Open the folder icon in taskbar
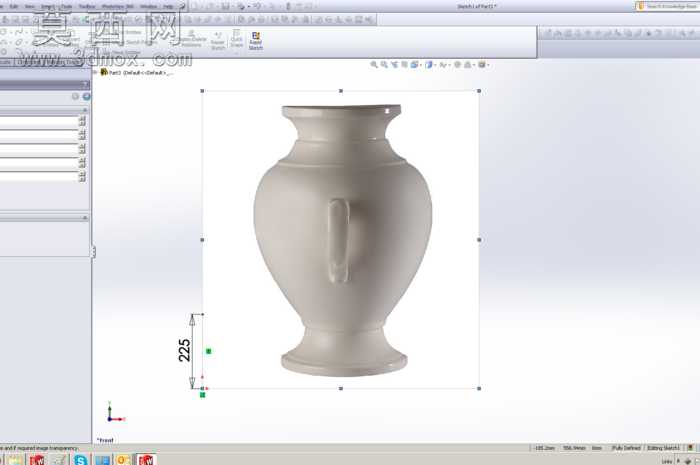 pos(15,459)
